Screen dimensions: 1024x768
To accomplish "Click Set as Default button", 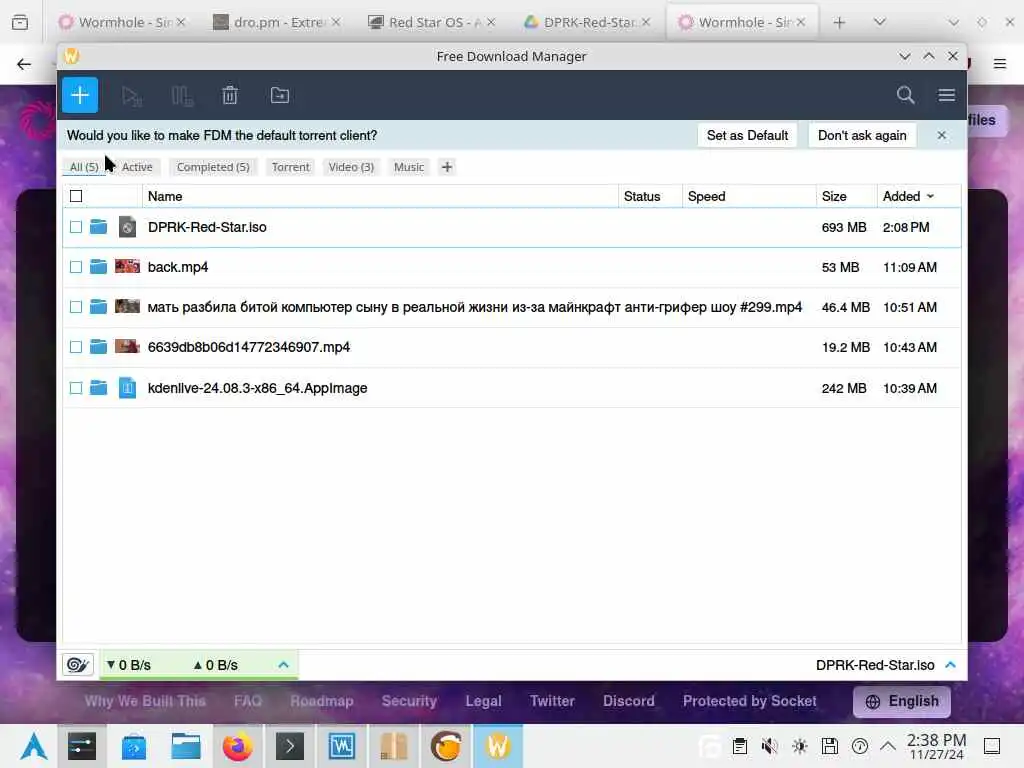I will point(747,135).
